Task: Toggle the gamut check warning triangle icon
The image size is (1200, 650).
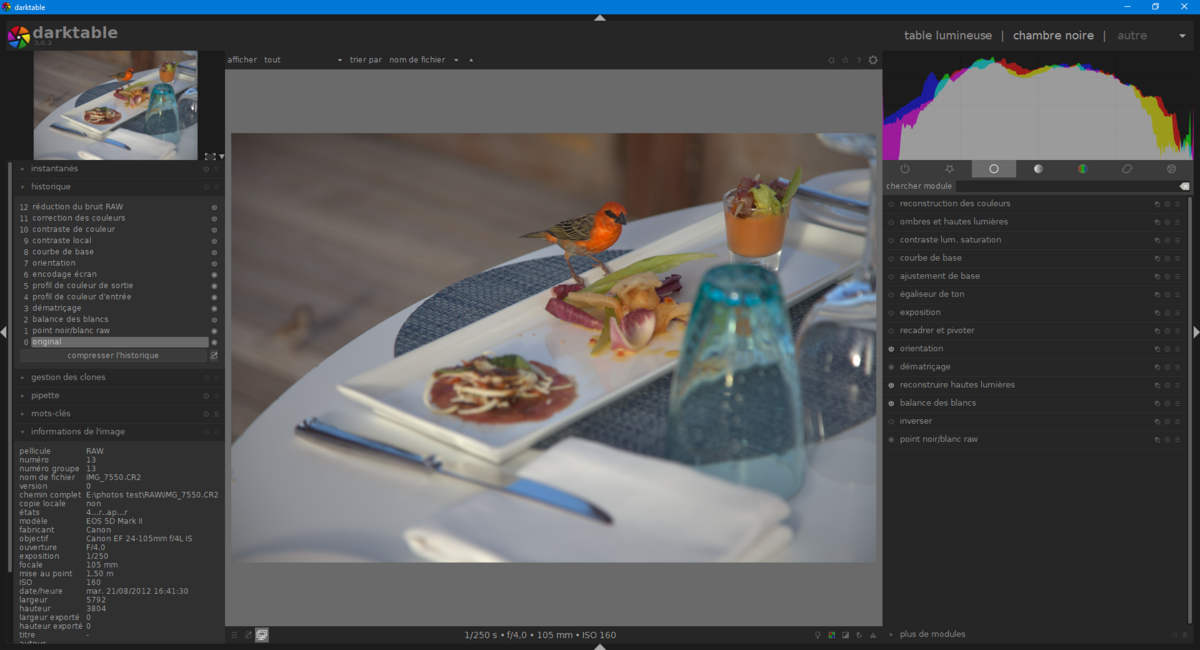Action: point(873,635)
